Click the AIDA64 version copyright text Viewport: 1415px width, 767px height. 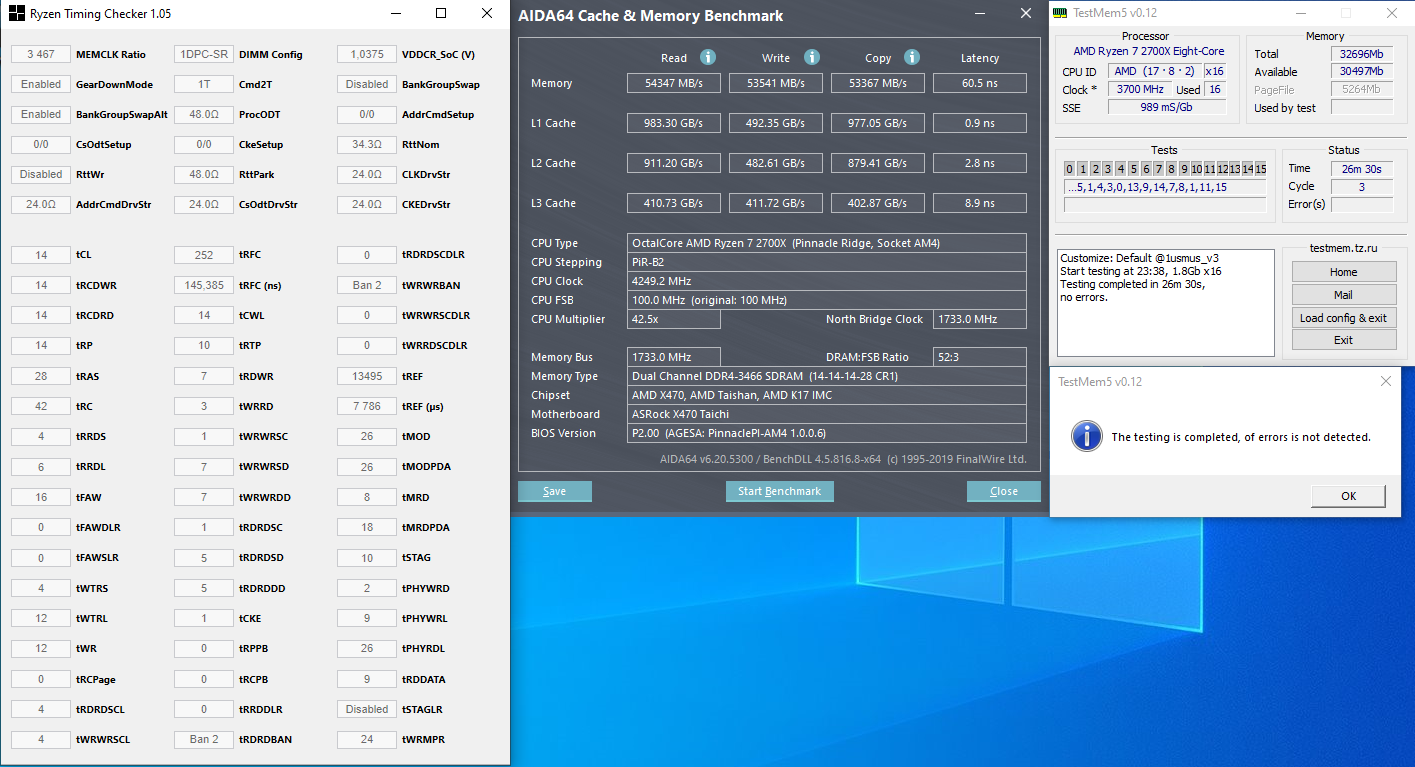(844, 459)
